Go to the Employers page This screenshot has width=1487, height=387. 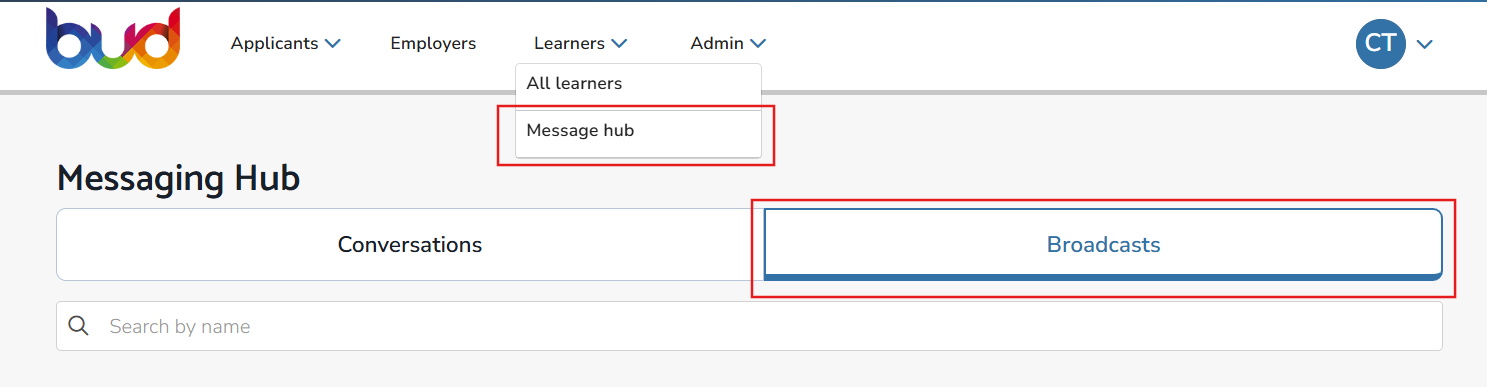[433, 43]
